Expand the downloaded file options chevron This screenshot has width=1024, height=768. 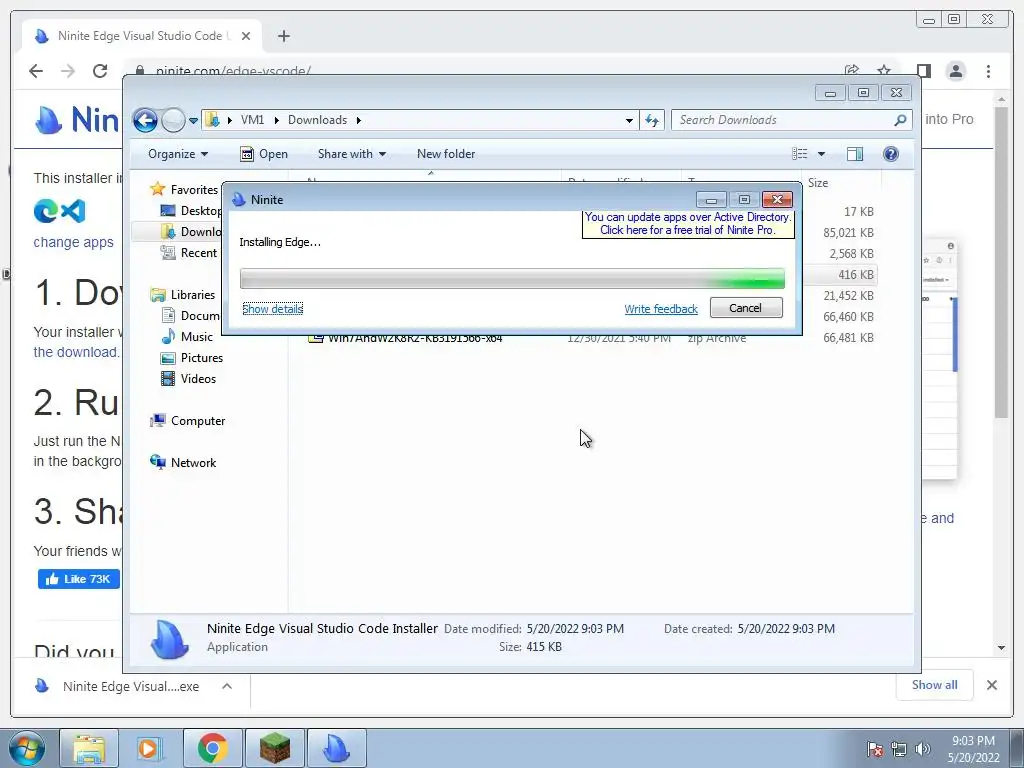227,686
